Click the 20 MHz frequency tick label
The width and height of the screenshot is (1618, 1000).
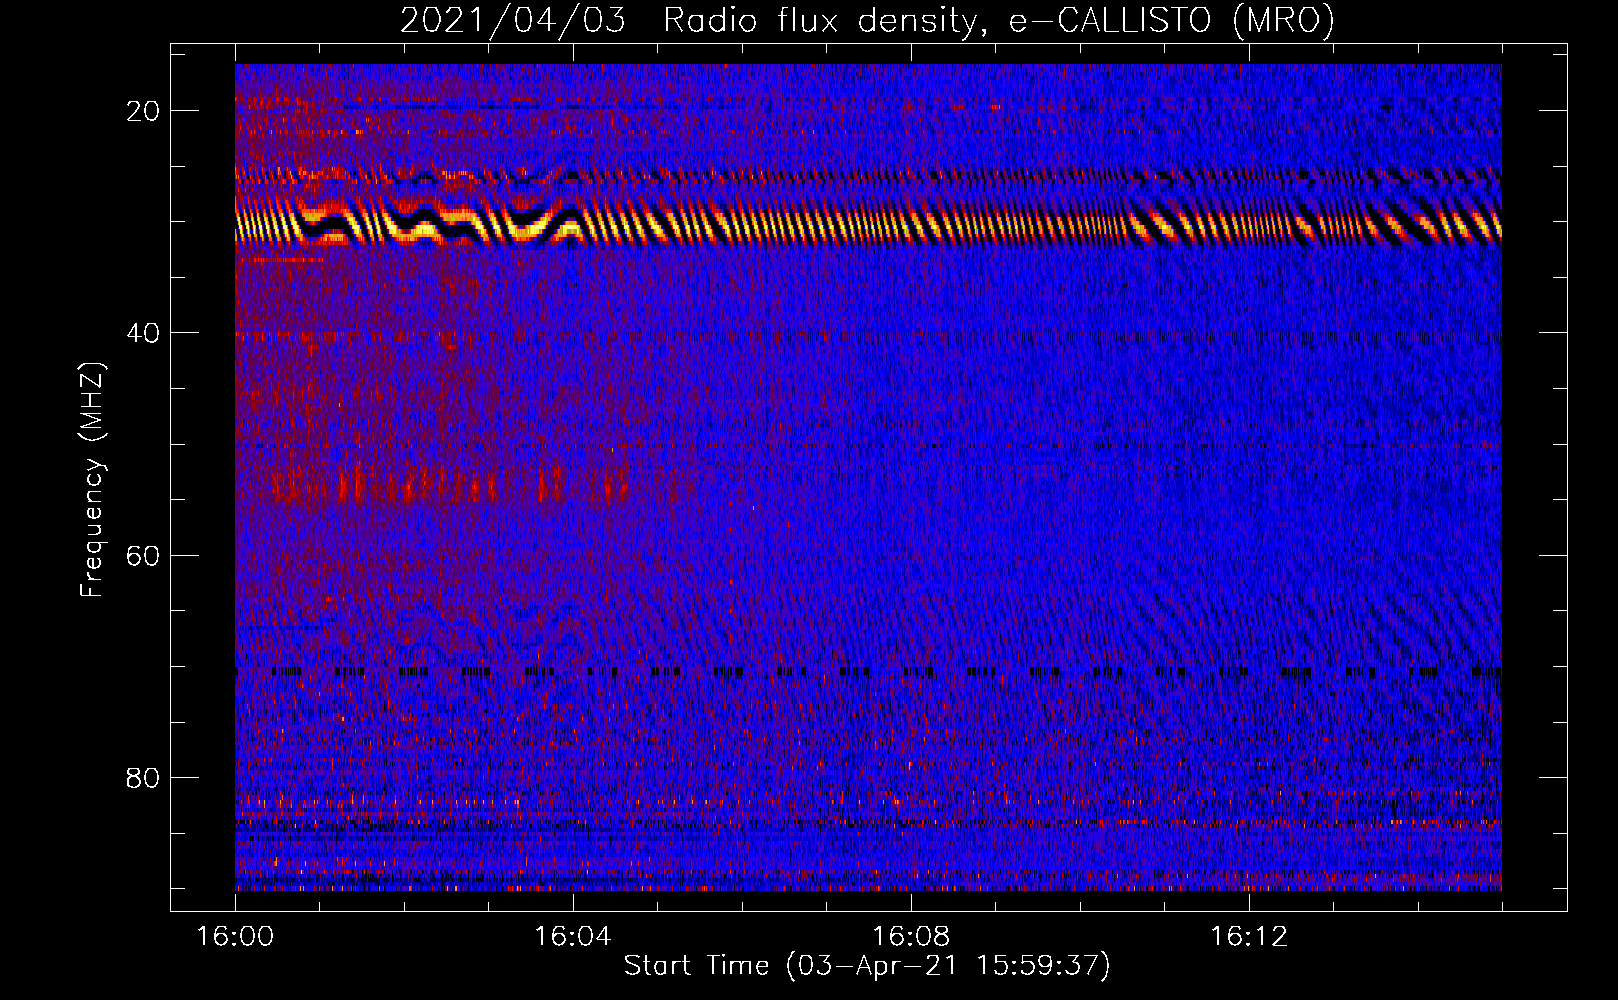point(143,111)
